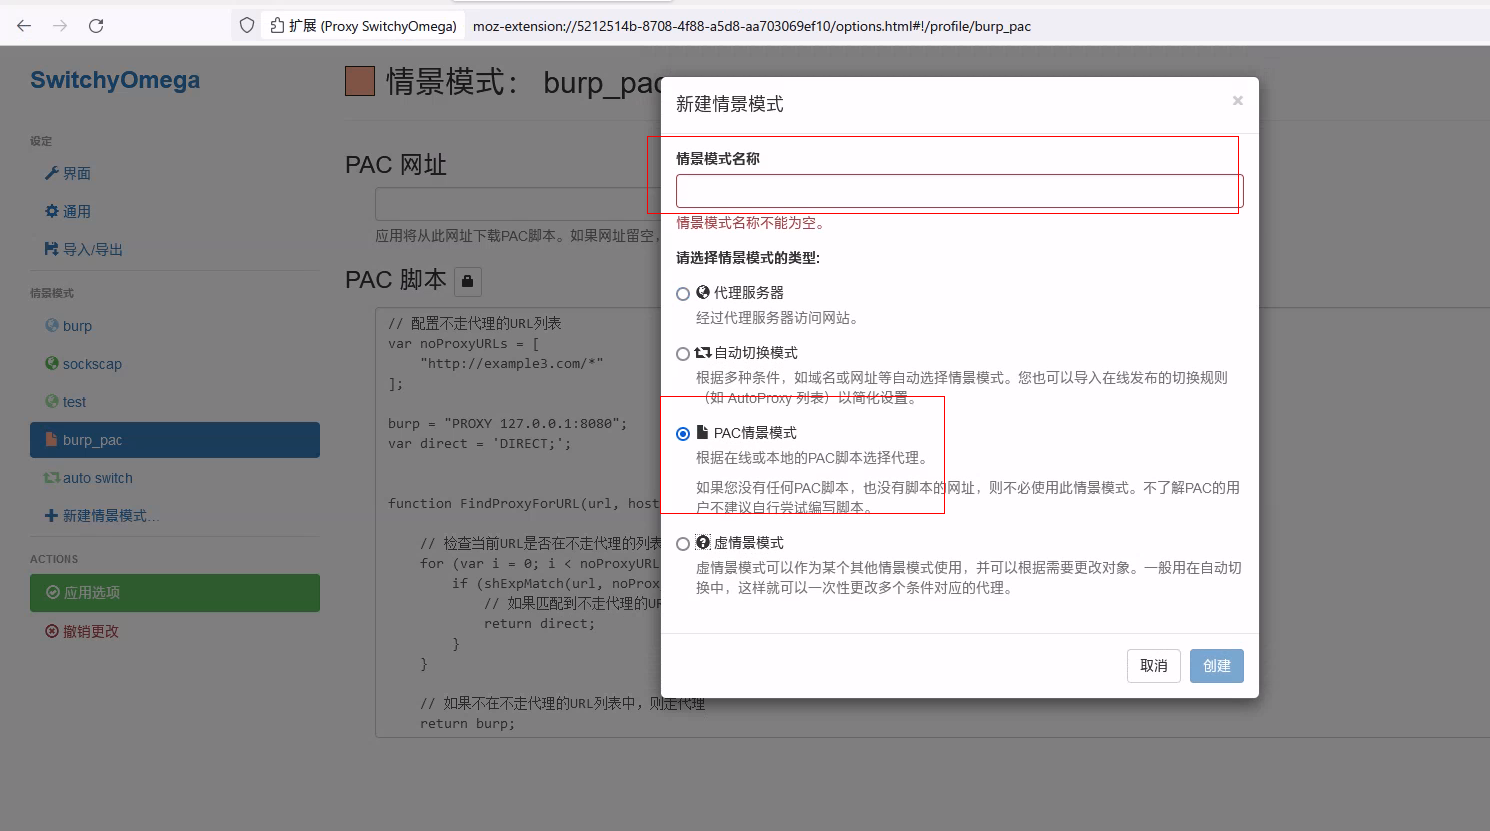Click the browser back arrow
1490x831 pixels.
[24, 26]
